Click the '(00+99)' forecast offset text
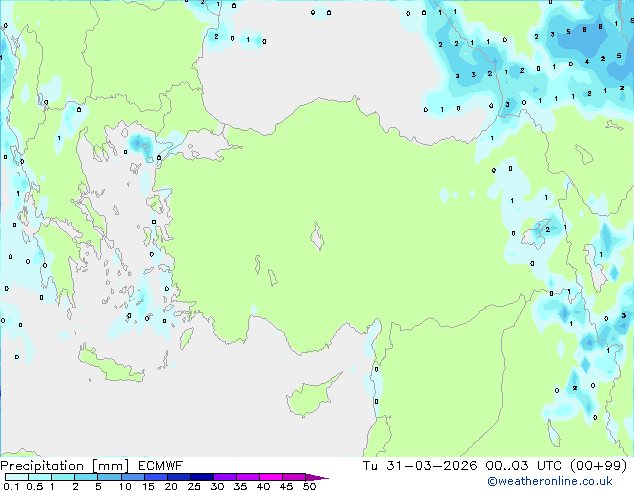This screenshot has height=490, width=634. coord(598,466)
